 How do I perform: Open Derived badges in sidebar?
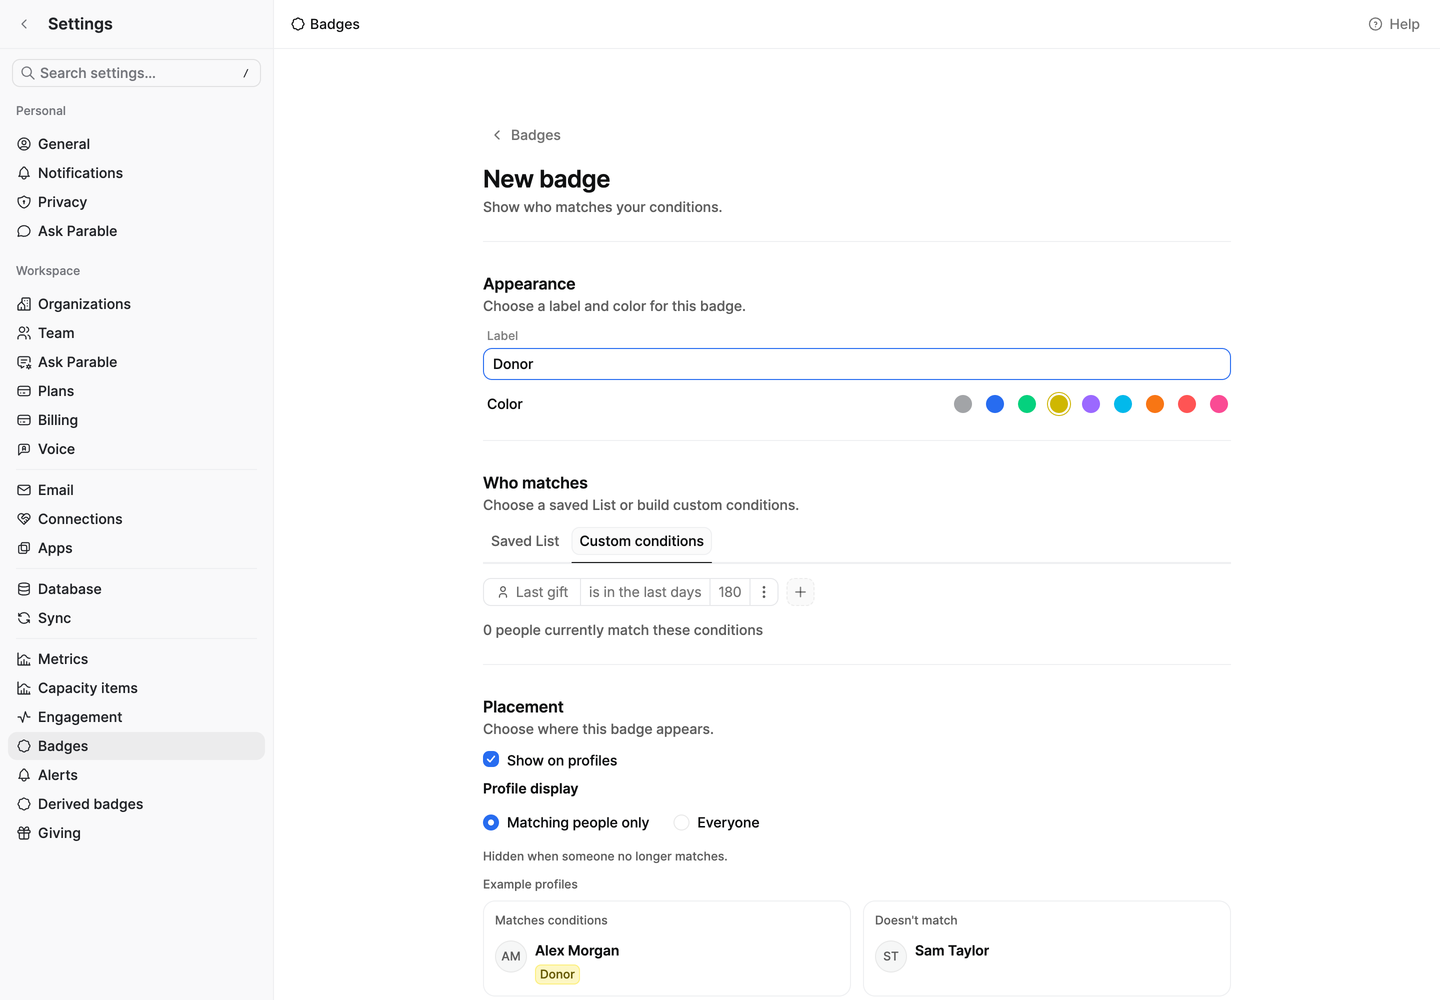coord(136,804)
